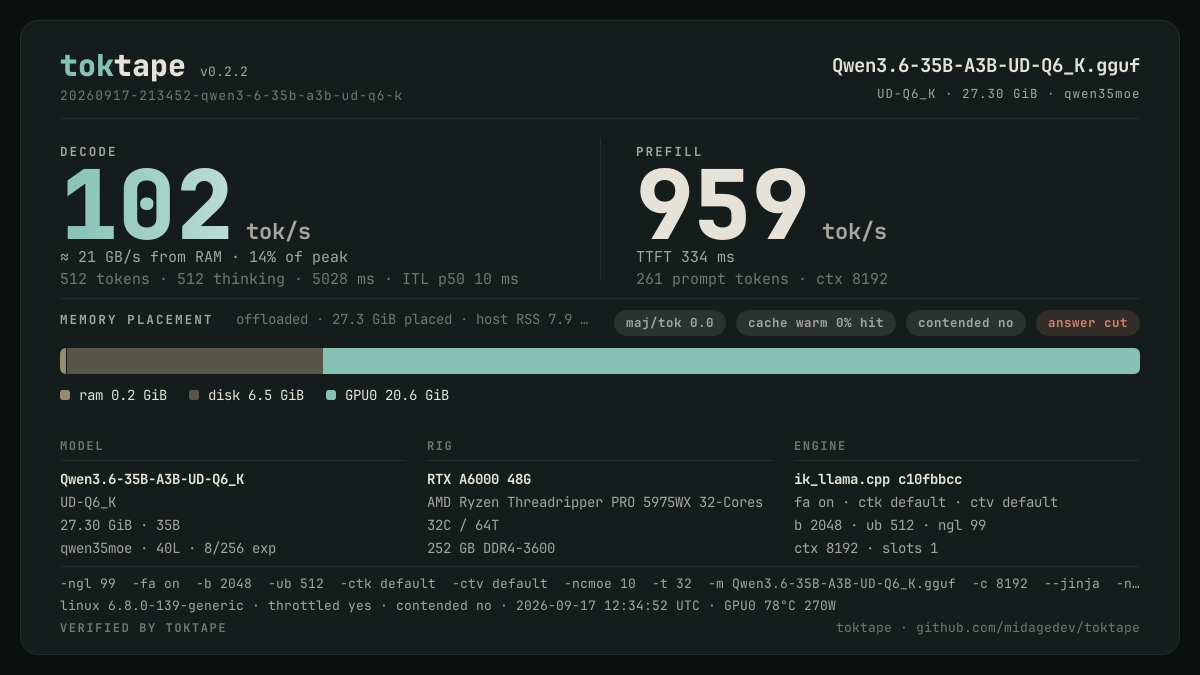Screen dimensions: 1200x675
Task: Click legend label 'disk 6.5 GiB'
Action: point(256,396)
